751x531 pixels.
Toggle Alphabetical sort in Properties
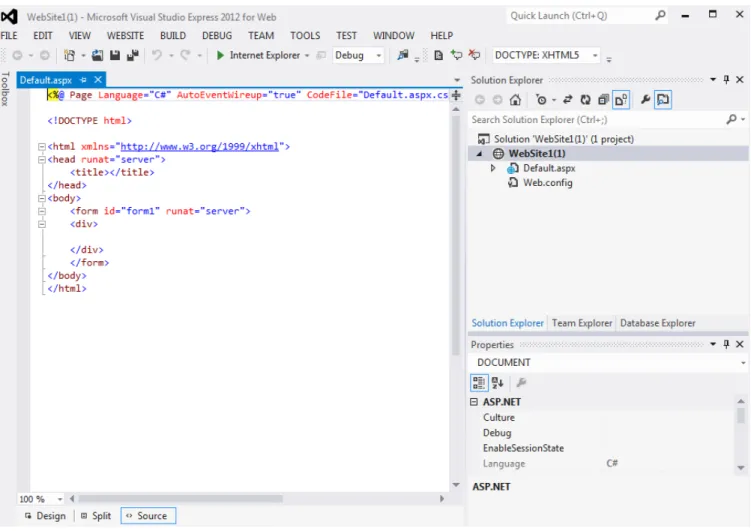[x=498, y=383]
